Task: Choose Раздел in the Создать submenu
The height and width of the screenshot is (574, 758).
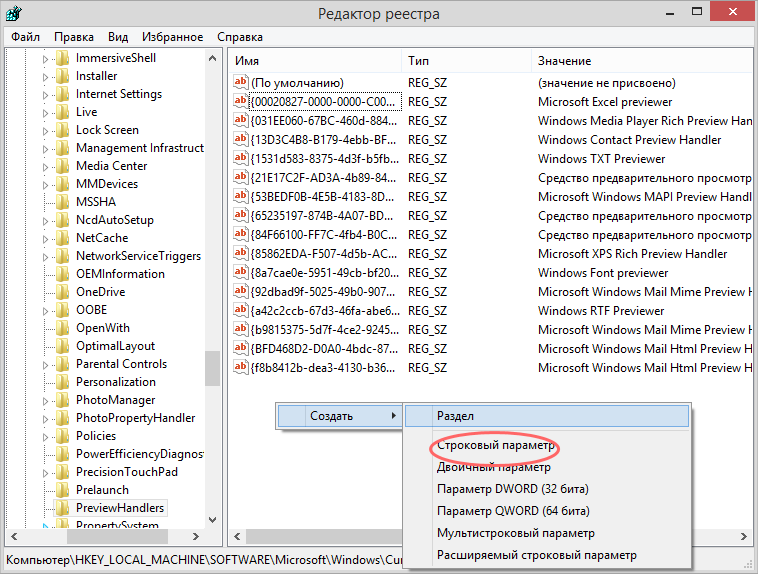Action: coord(547,416)
